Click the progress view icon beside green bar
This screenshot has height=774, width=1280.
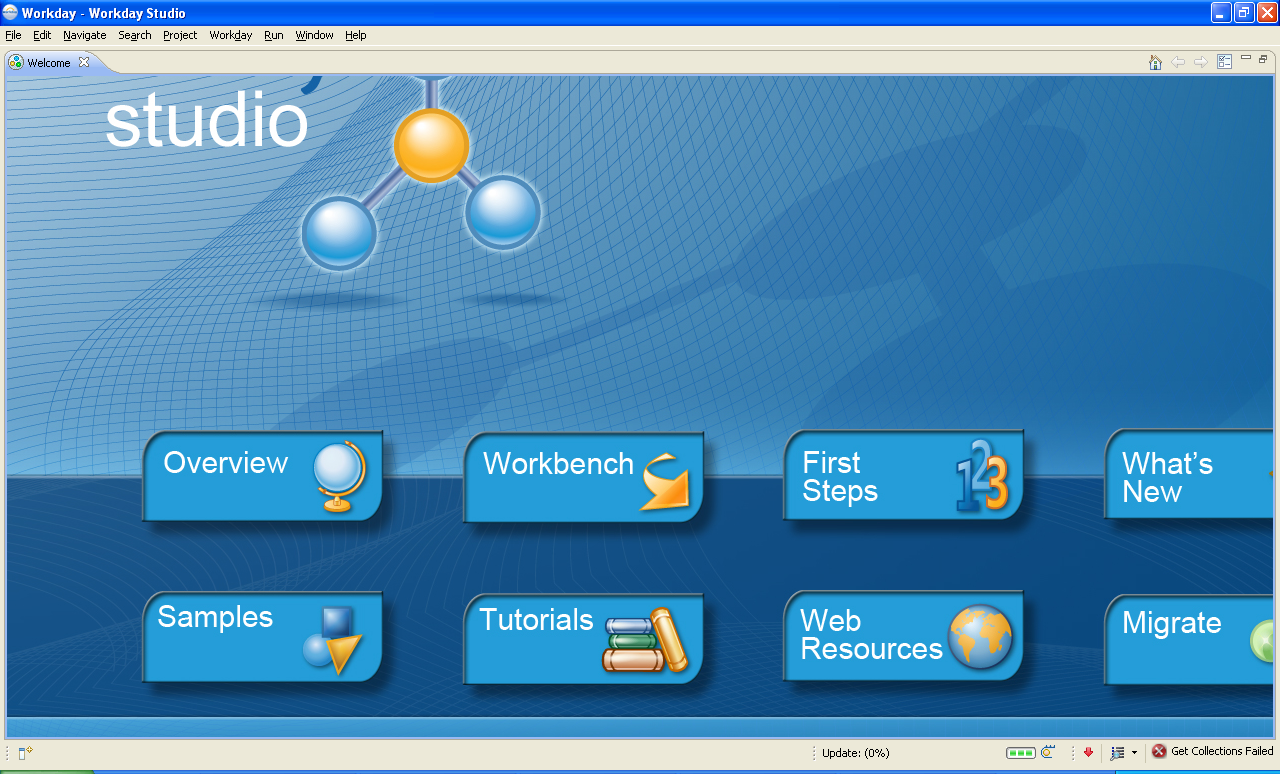click(x=1048, y=752)
